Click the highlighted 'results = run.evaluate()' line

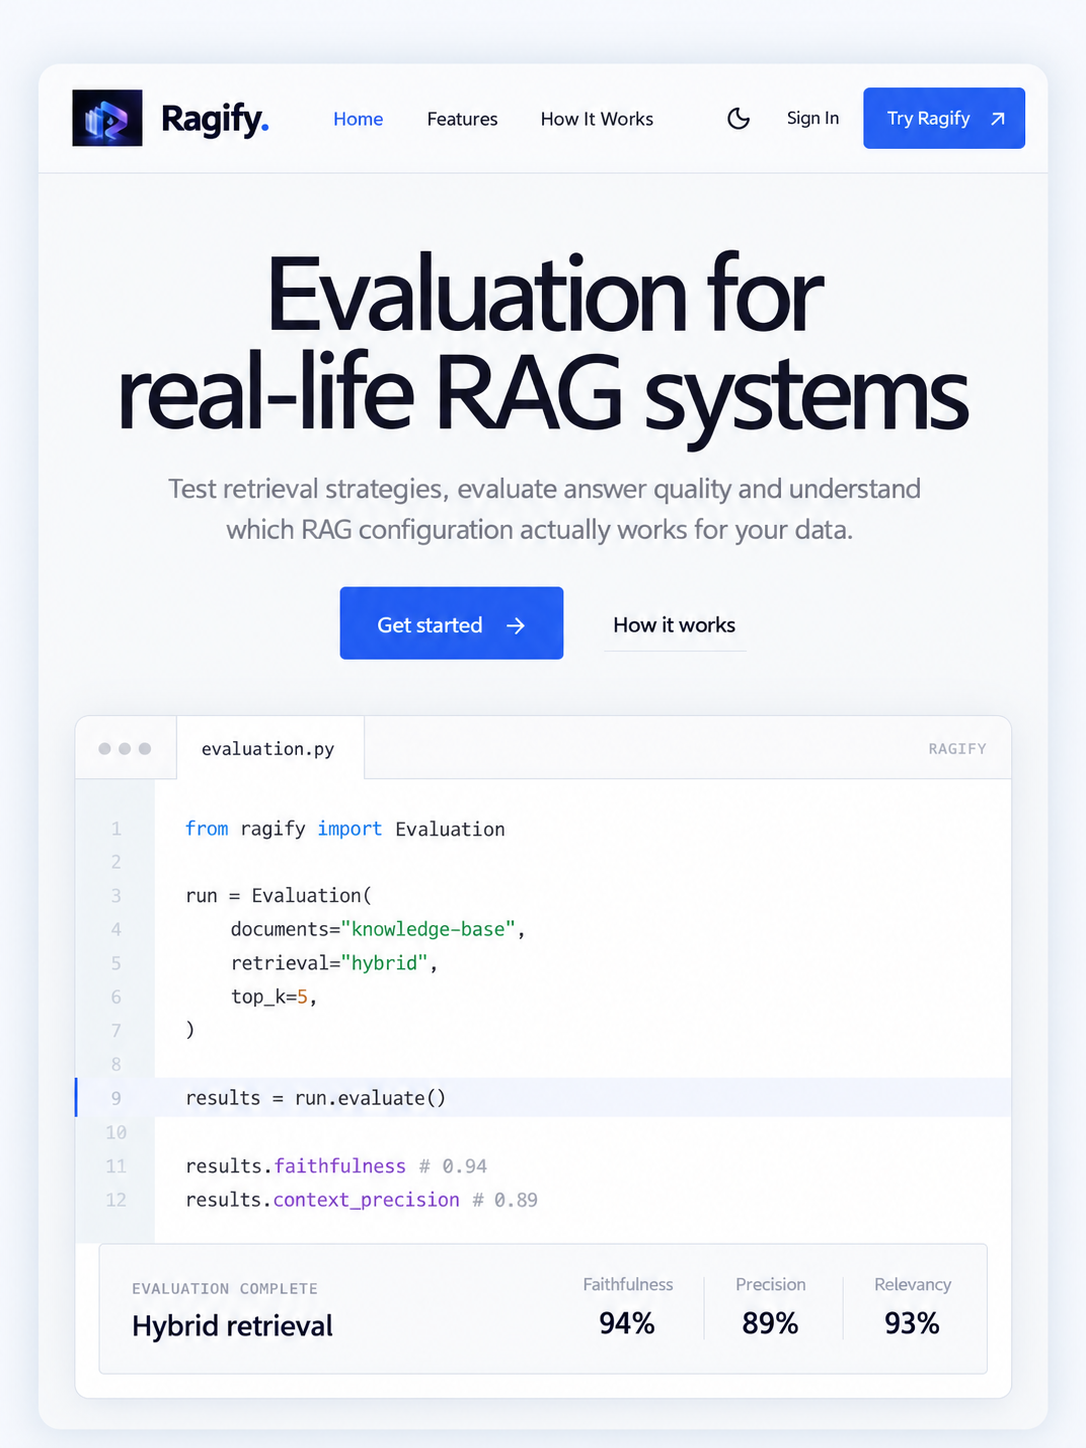(543, 1097)
